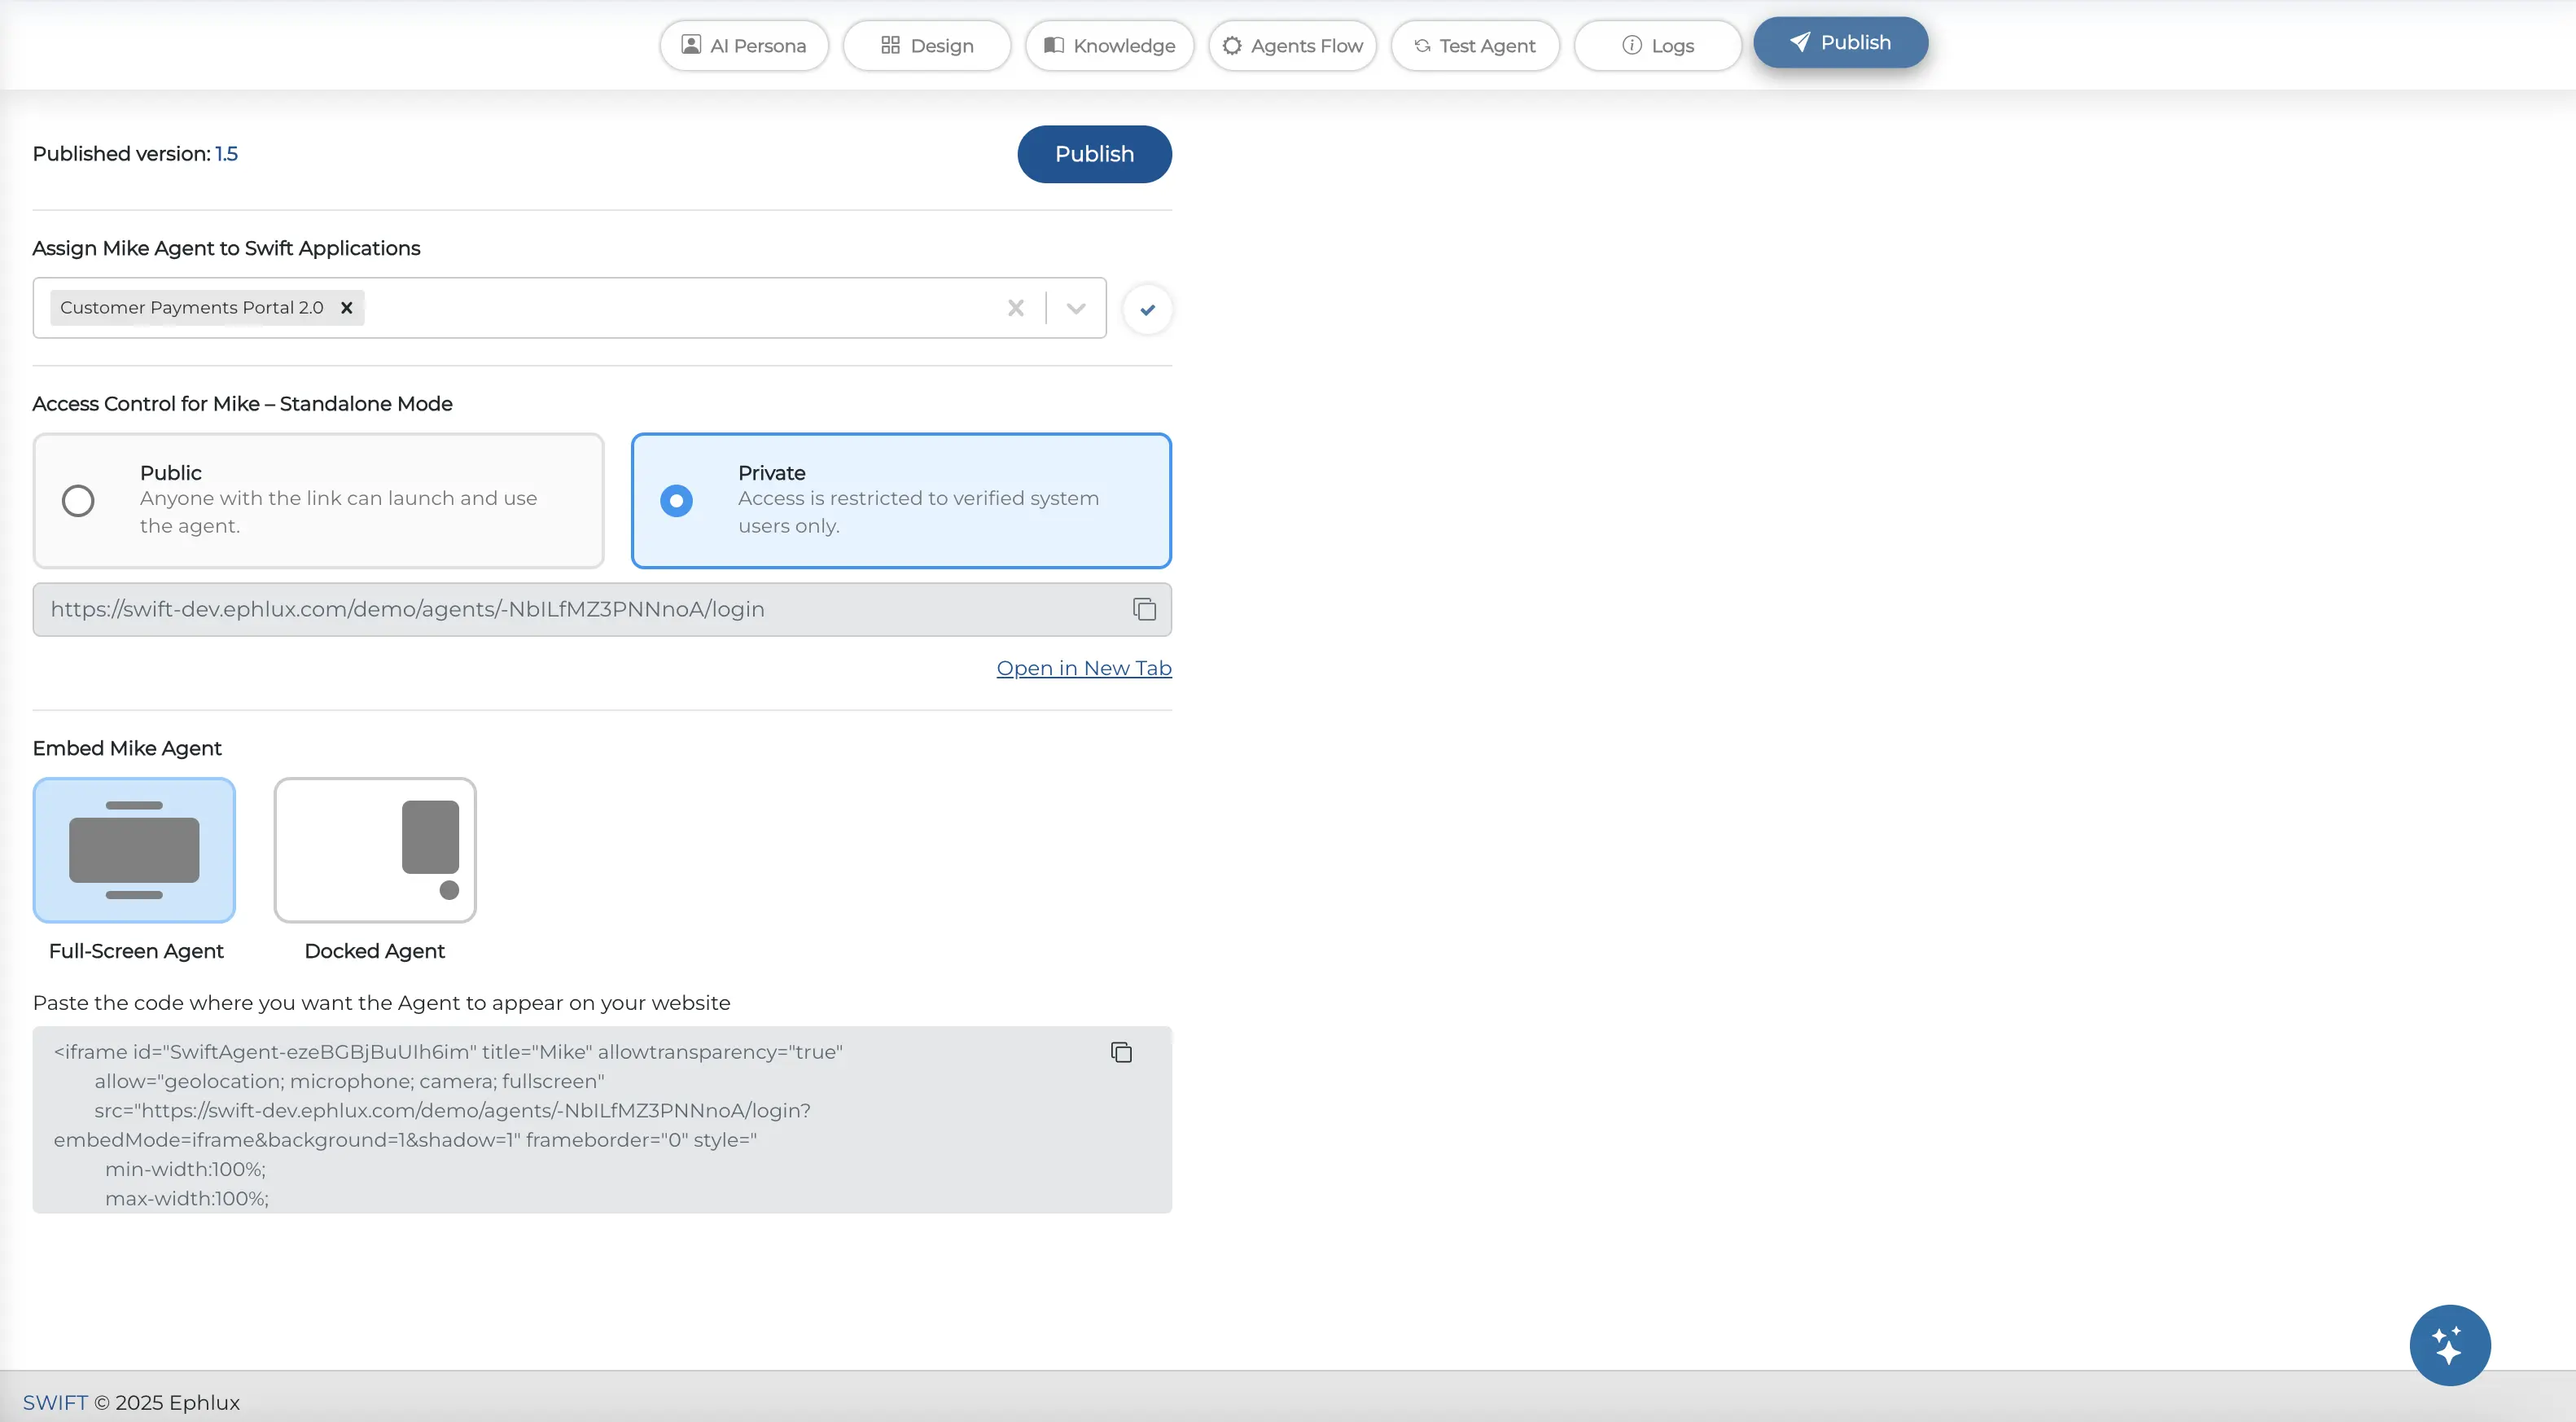
Task: Go to the Knowledge tab
Action: point(1109,46)
